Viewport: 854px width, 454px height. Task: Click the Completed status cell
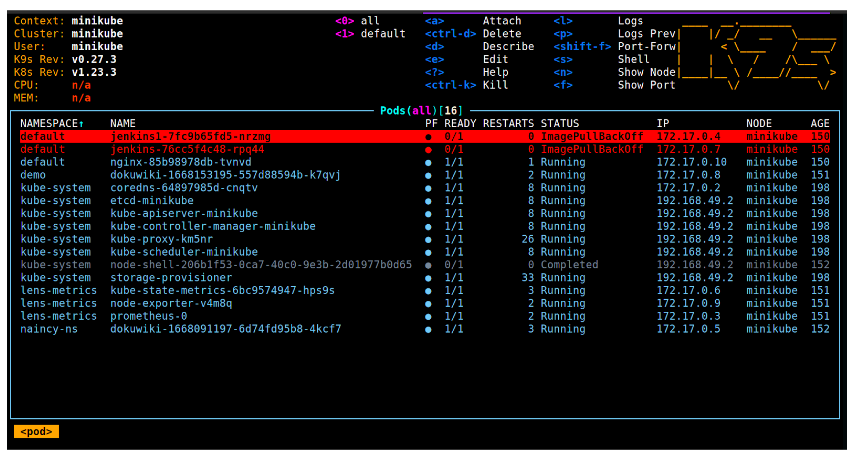click(x=570, y=265)
